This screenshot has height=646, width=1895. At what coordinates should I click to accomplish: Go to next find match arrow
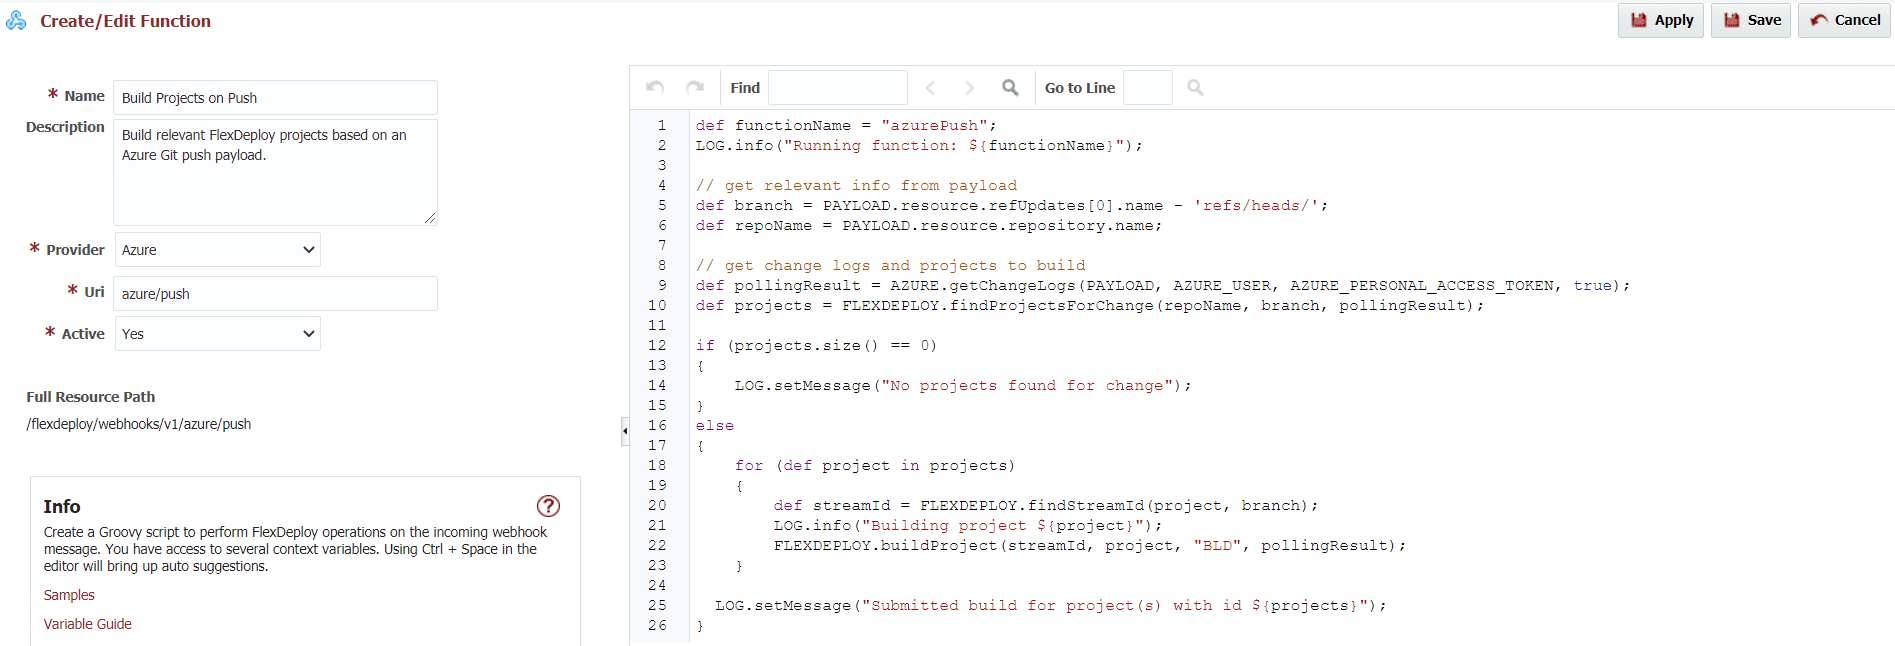click(969, 88)
